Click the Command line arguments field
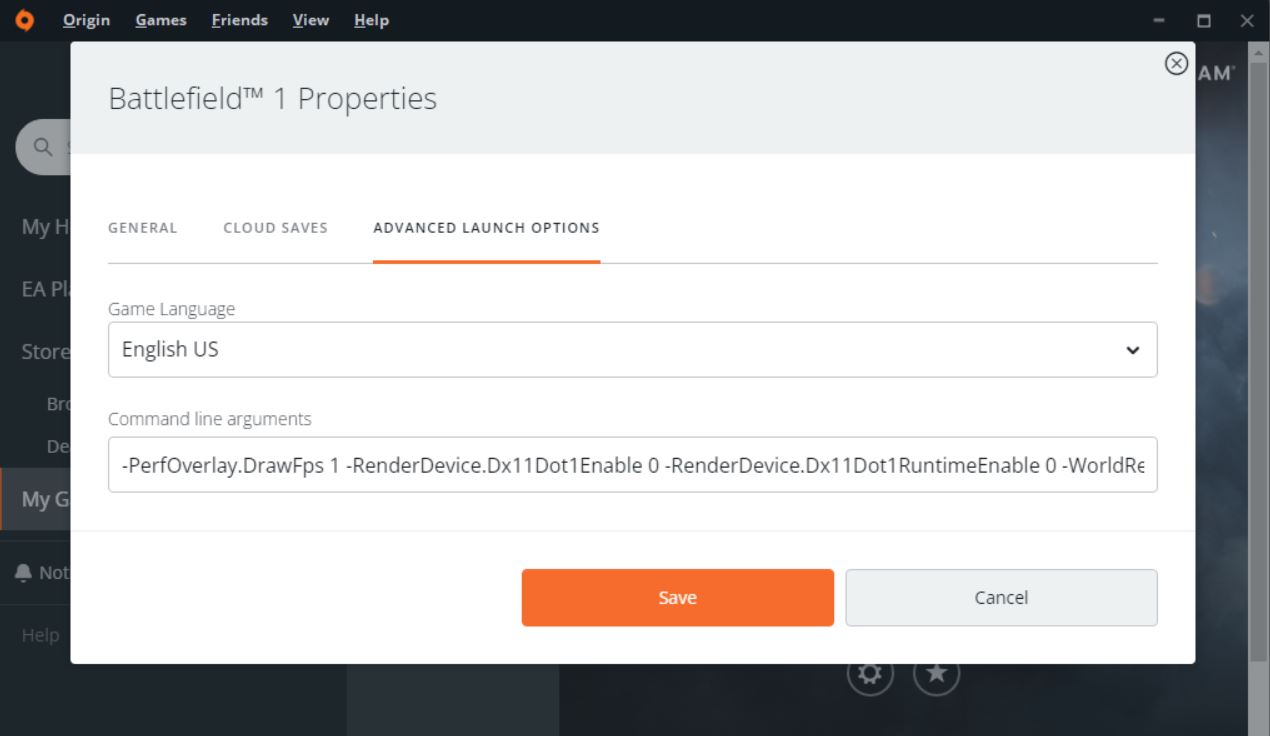The image size is (1270, 736). click(x=633, y=464)
